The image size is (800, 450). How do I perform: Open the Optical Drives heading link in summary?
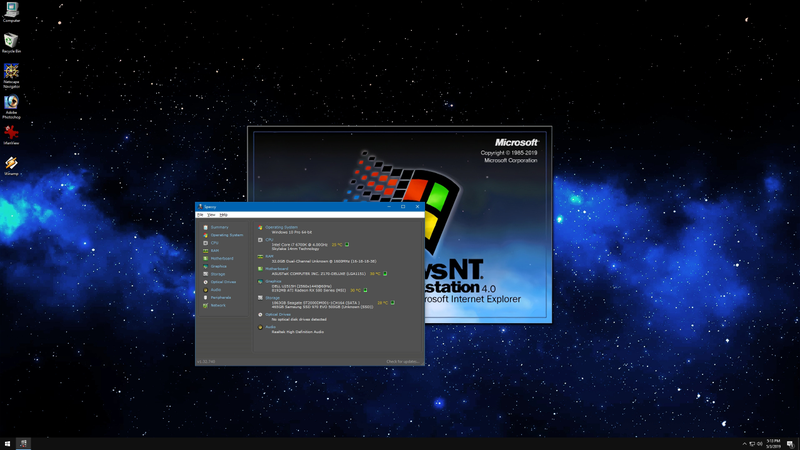(x=278, y=315)
